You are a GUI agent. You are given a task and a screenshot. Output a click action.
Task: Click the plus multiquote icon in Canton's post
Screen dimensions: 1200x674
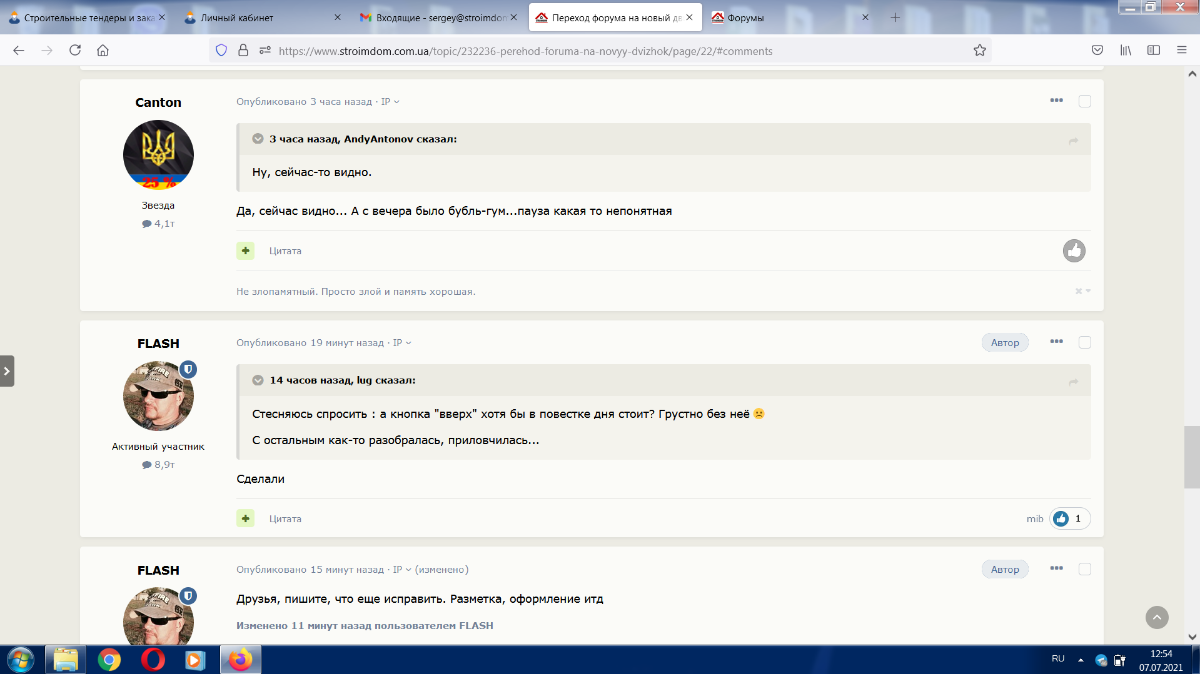click(x=245, y=250)
